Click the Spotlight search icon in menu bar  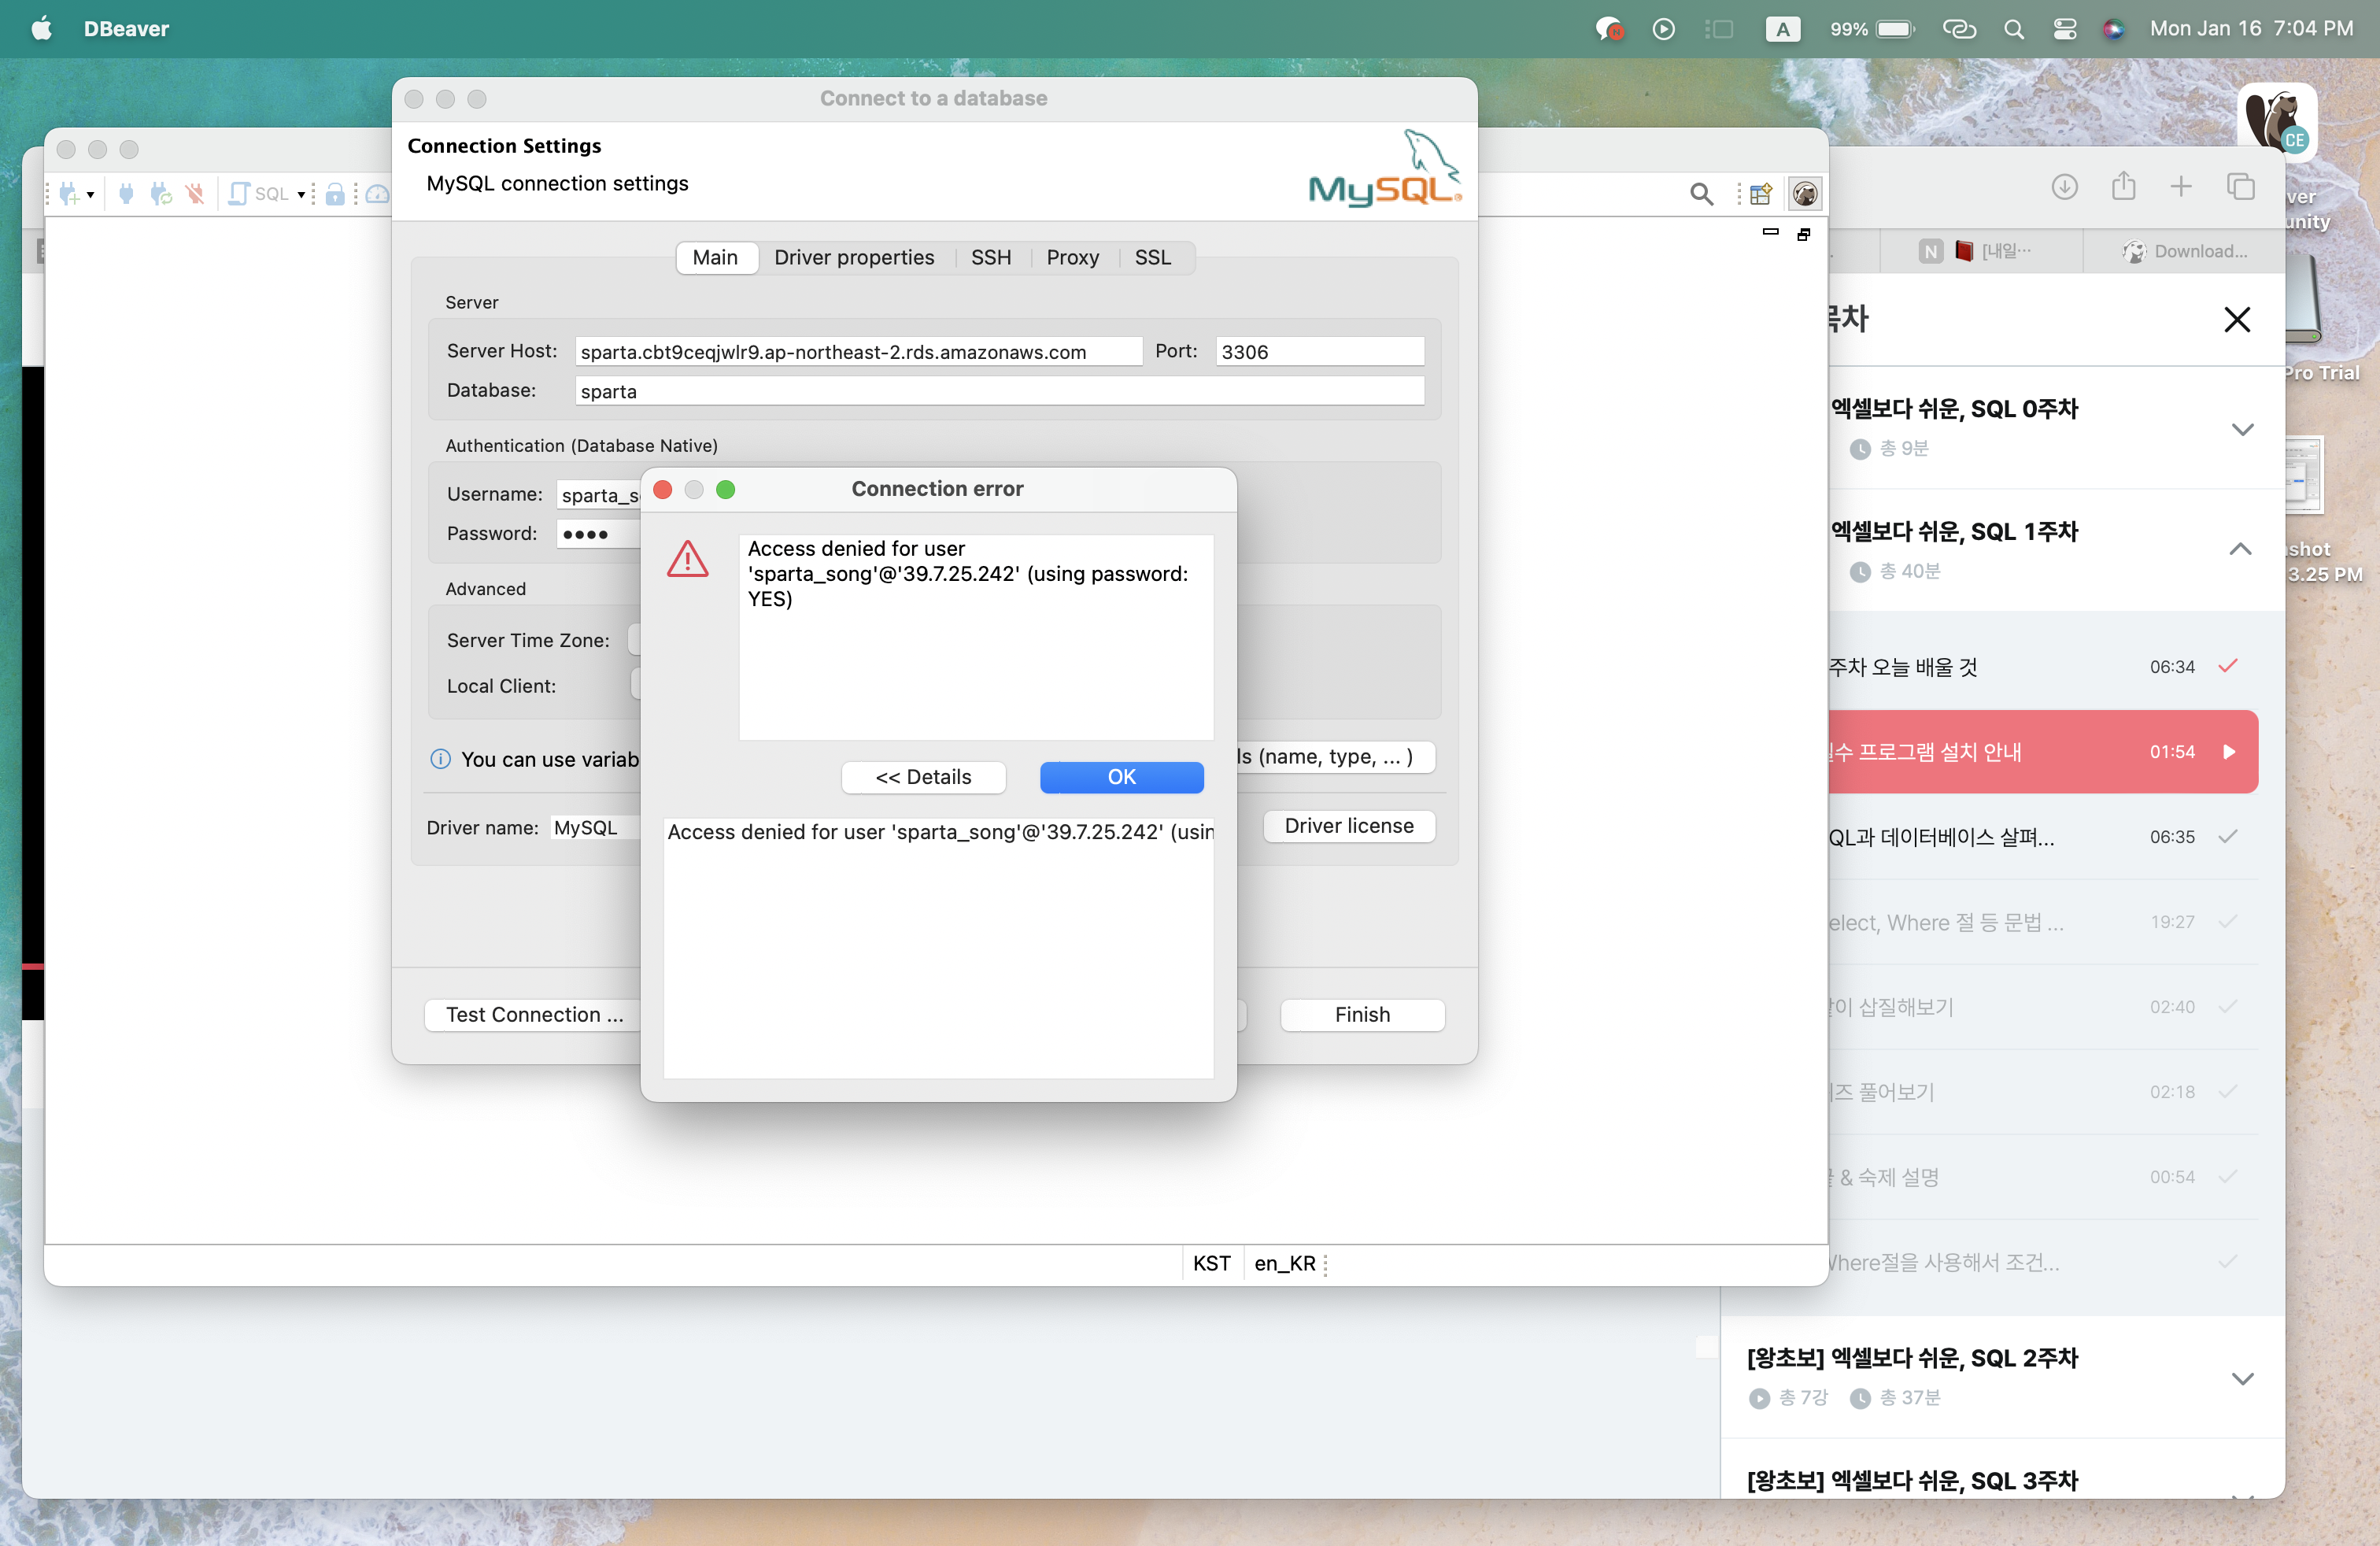pos(2014,29)
